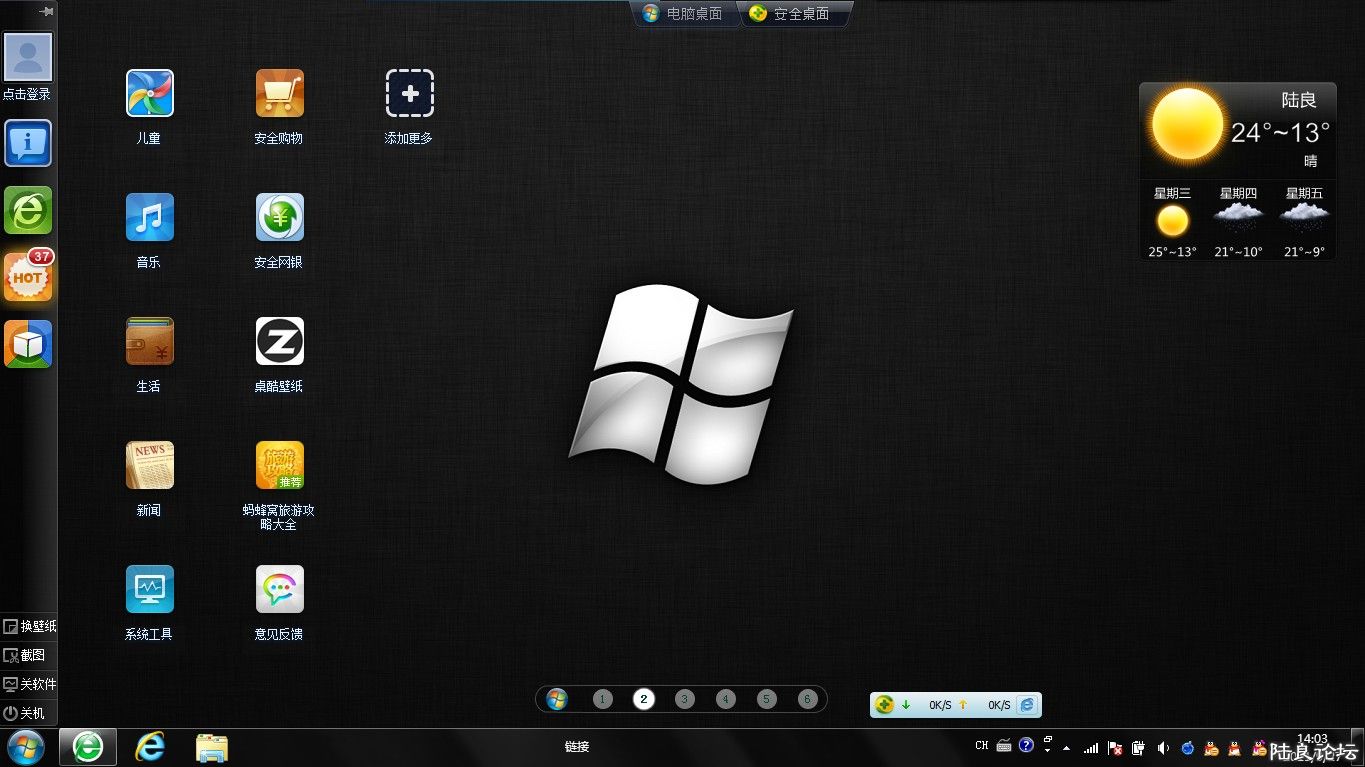Click the volume speaker tray icon
Image resolution: width=1365 pixels, height=767 pixels.
1163,748
